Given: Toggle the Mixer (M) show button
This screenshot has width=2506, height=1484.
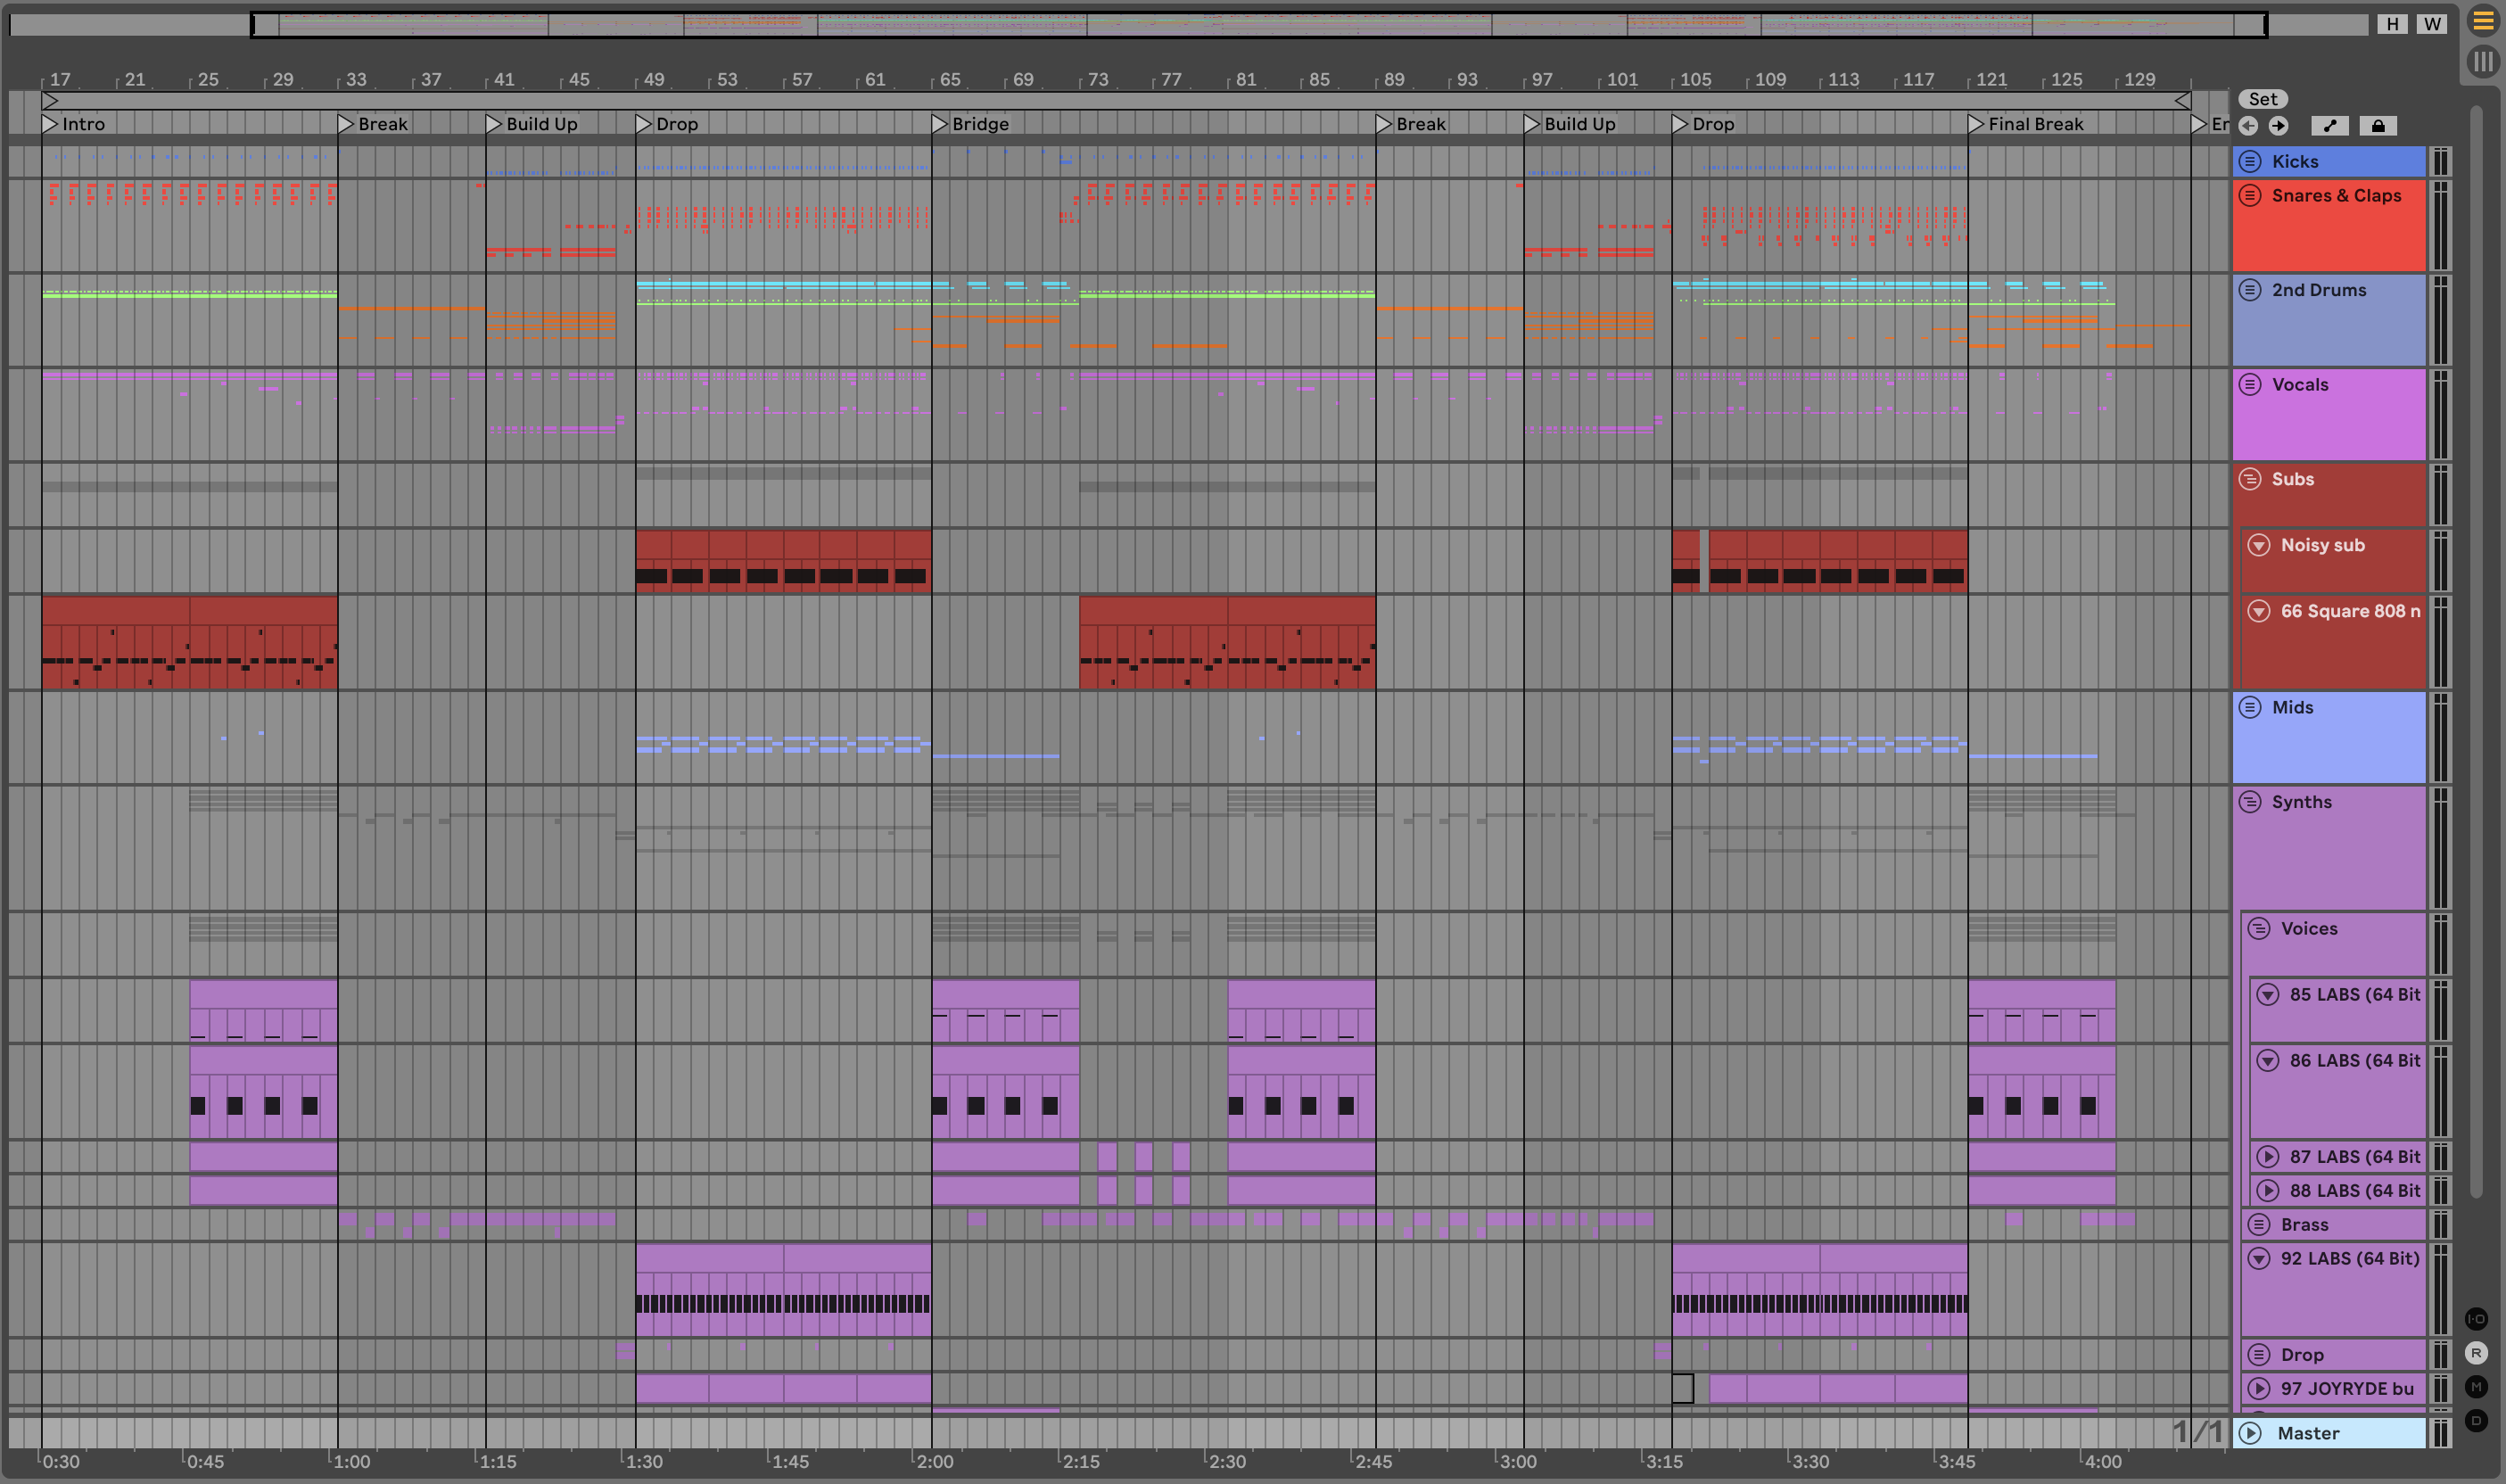Looking at the screenshot, I should pos(2476,1386).
